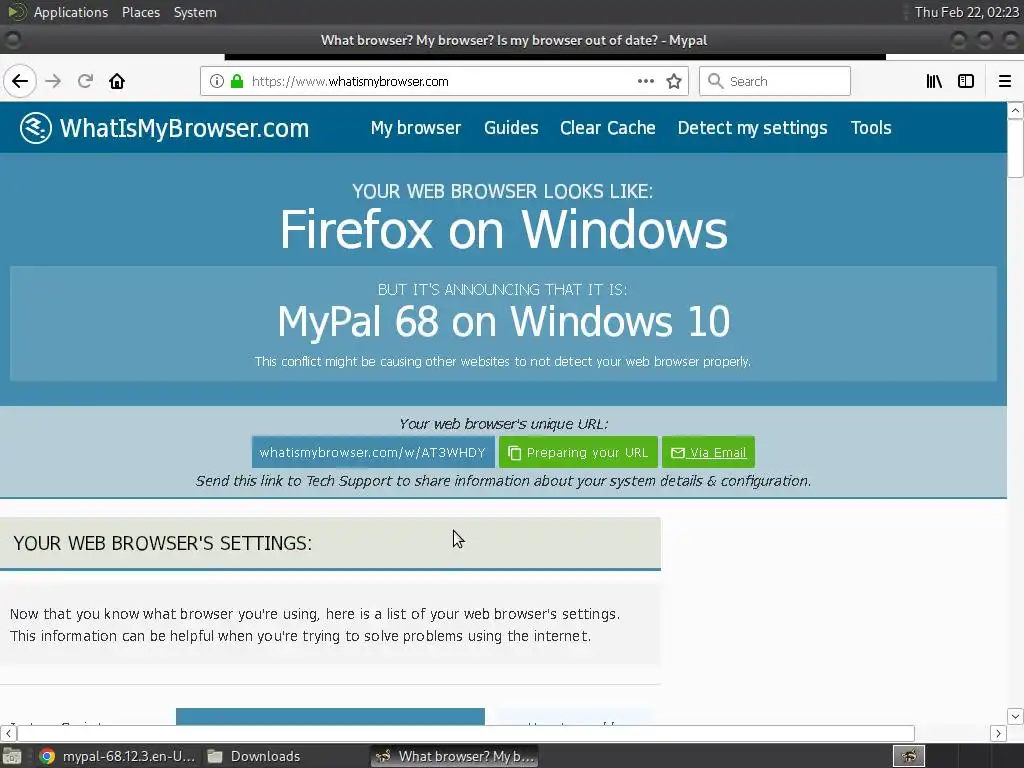Image resolution: width=1024 pixels, height=768 pixels.
Task: Click the unique URL whatismybrowser.com/w/AT3WHDY
Action: (373, 453)
